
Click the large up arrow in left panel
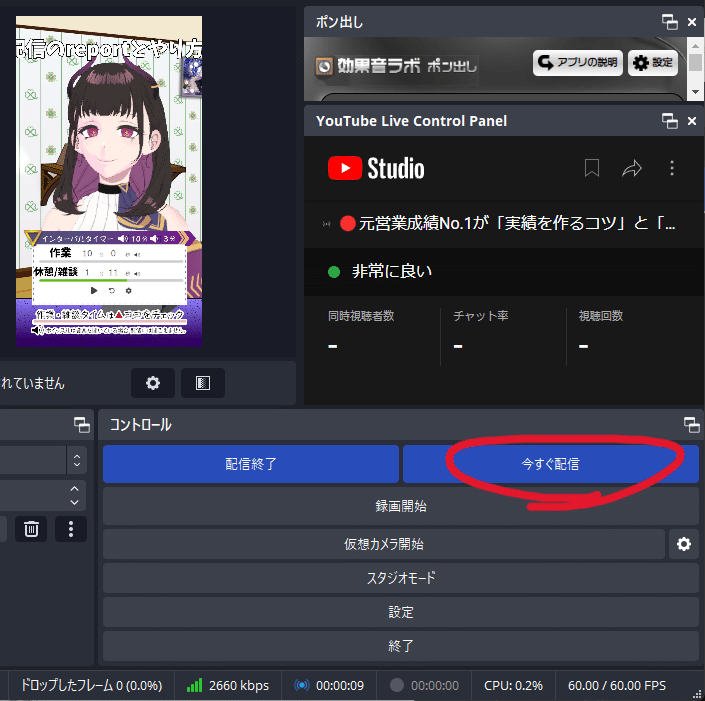pyautogui.click(x=75, y=488)
